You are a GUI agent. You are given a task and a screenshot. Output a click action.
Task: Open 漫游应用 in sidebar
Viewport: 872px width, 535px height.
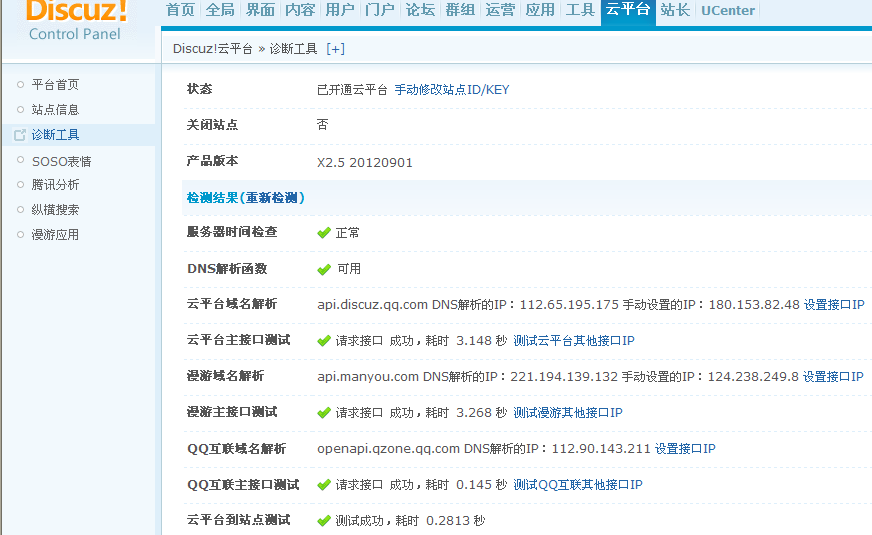55,235
